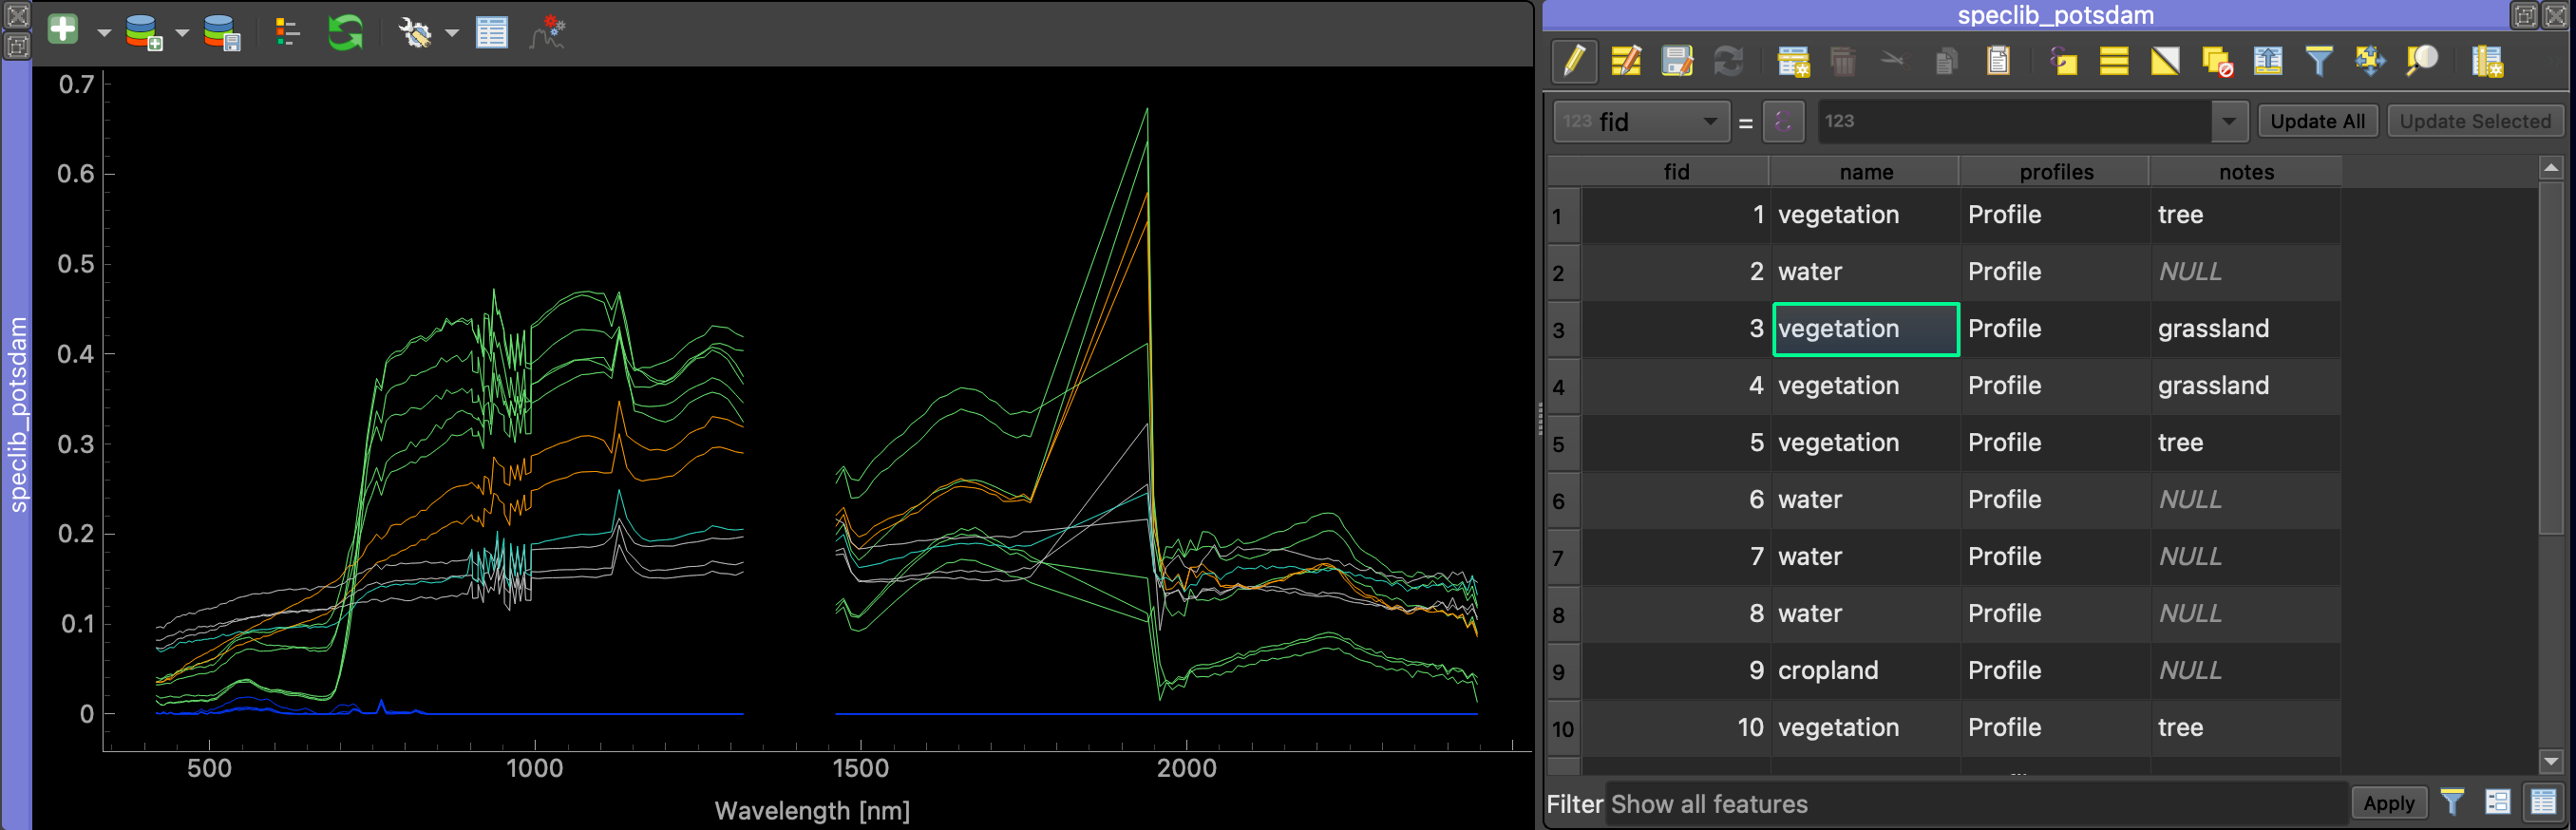Click the Profile cell in row 6
Image resolution: width=2576 pixels, height=830 pixels.
coord(2056,500)
